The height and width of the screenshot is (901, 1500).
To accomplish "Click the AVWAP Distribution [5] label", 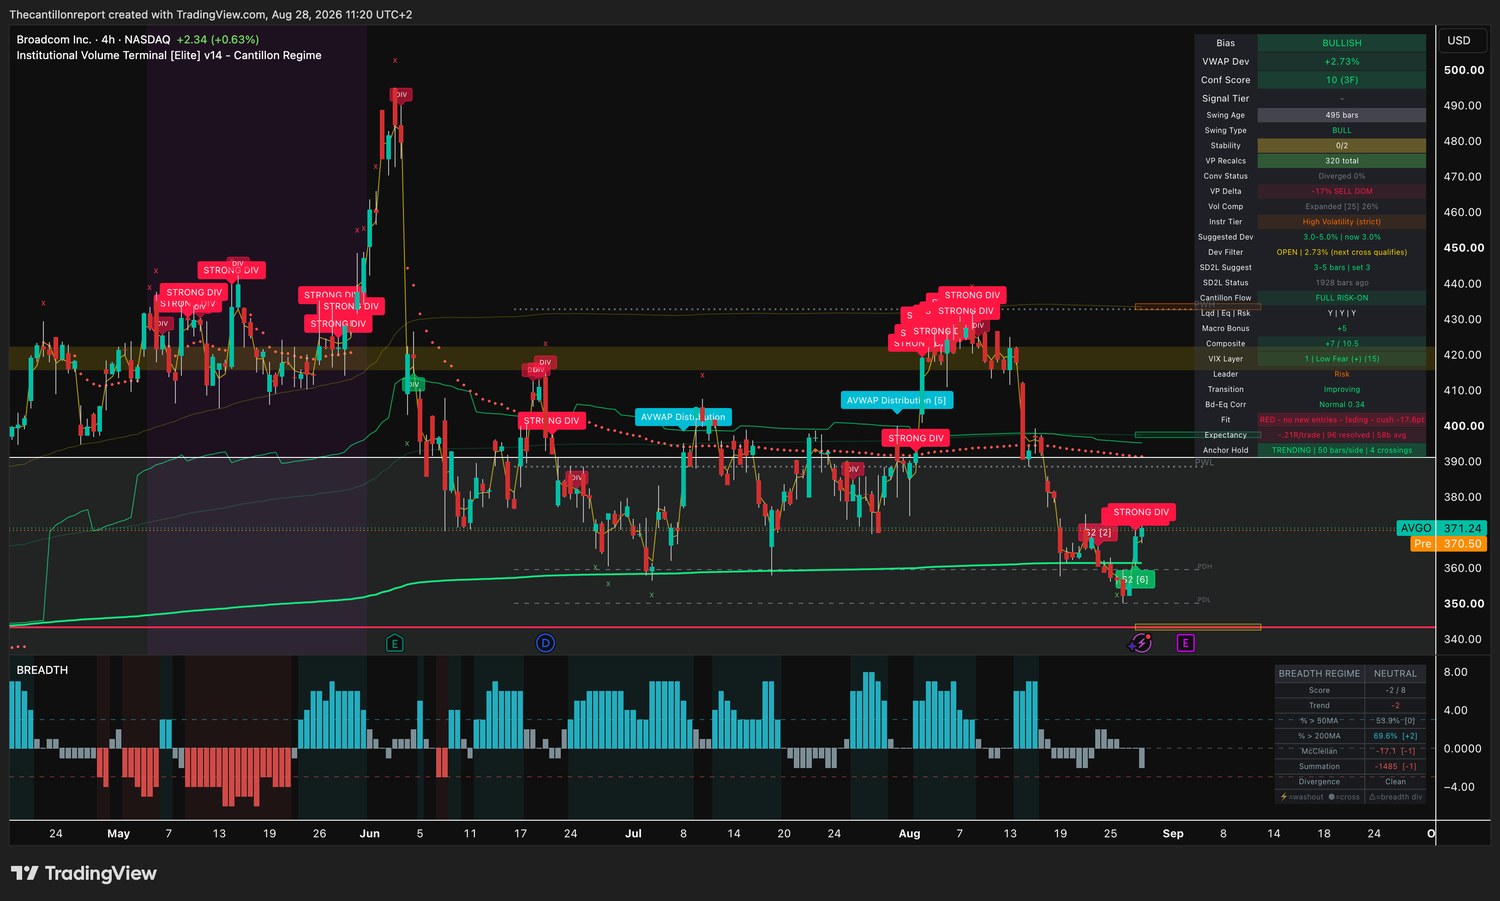I will (x=896, y=400).
